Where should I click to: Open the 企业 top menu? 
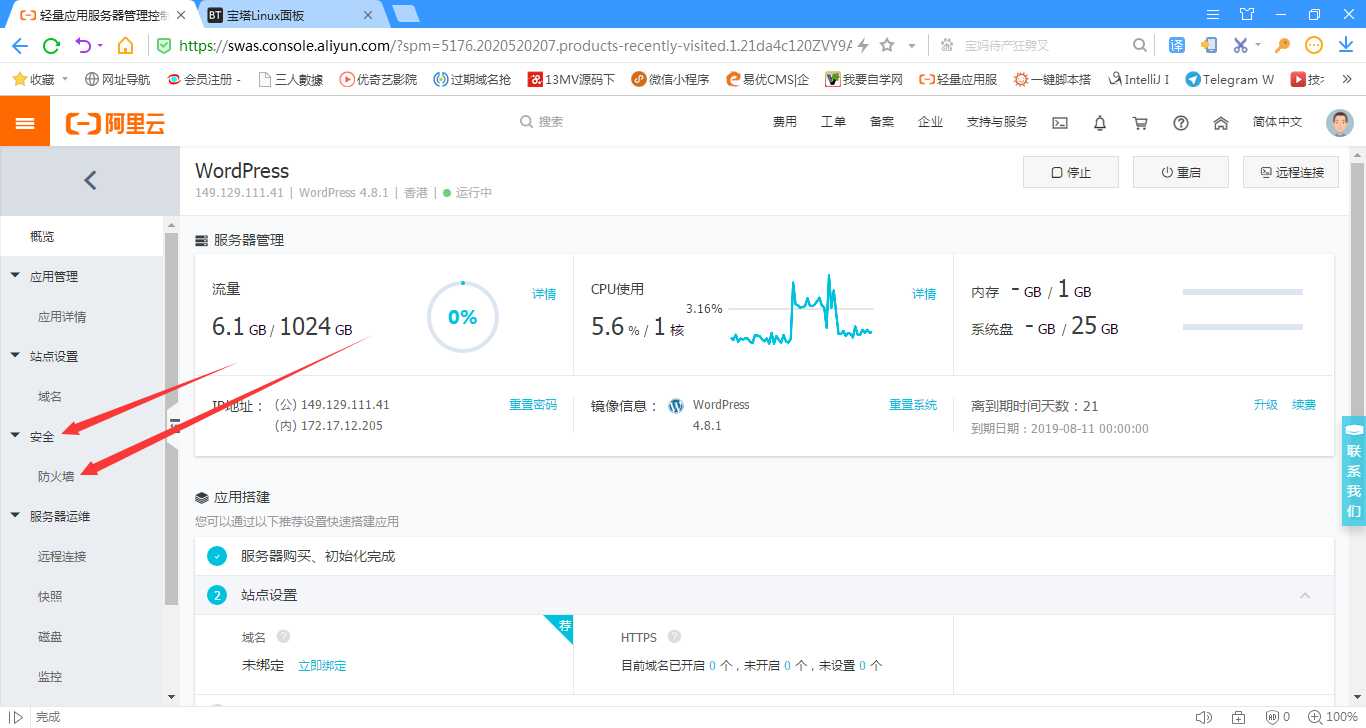click(930, 122)
